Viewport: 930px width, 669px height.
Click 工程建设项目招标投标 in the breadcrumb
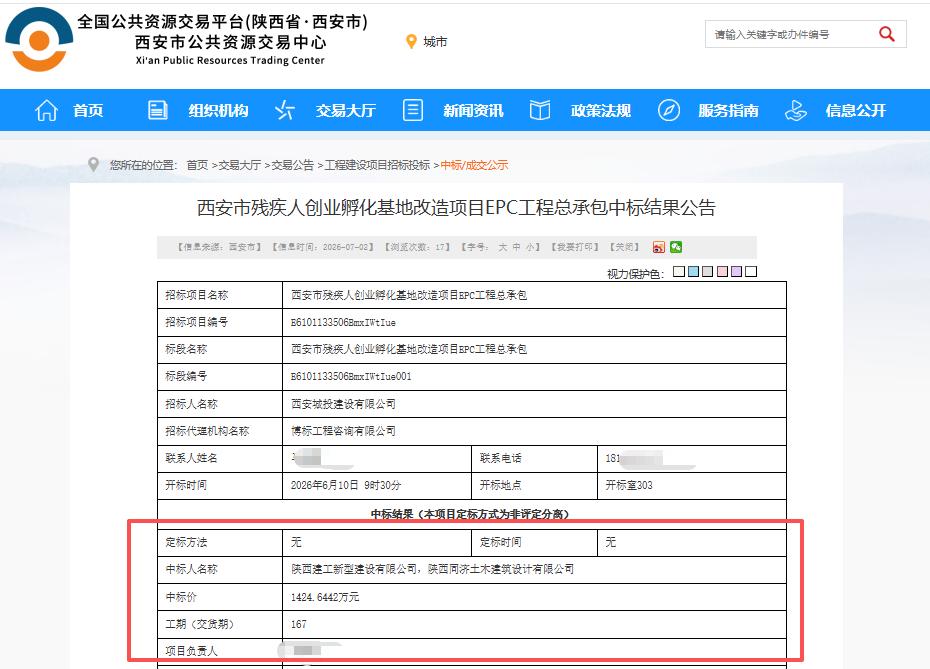[x=377, y=165]
